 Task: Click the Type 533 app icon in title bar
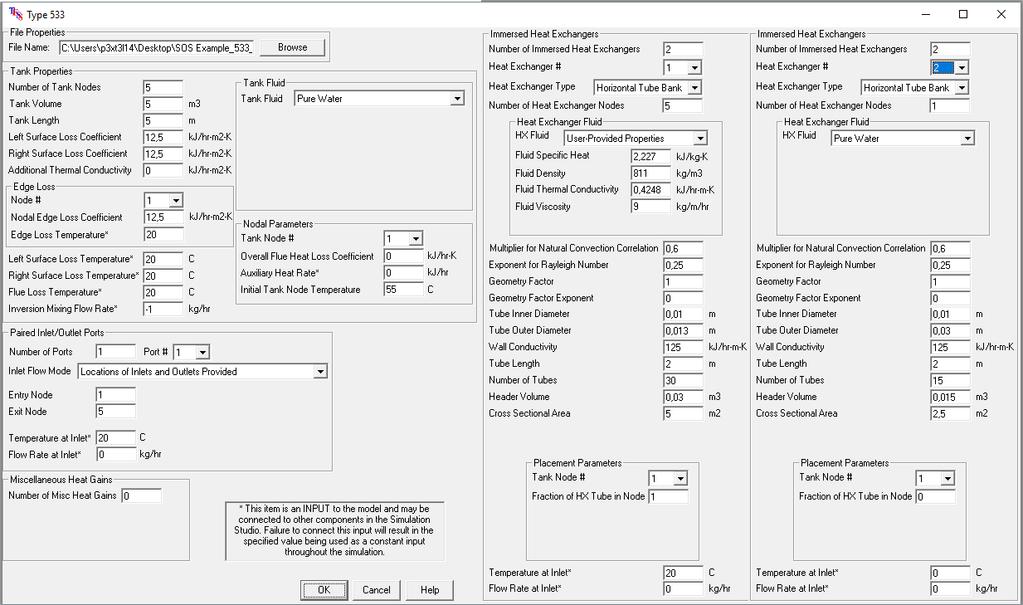tap(14, 14)
